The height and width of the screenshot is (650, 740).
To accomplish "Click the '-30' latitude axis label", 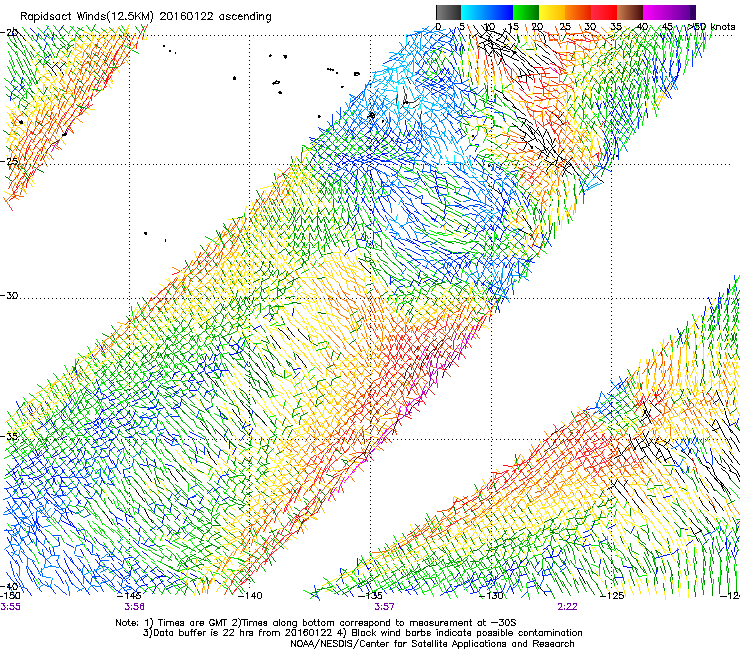I will tap(9, 295).
